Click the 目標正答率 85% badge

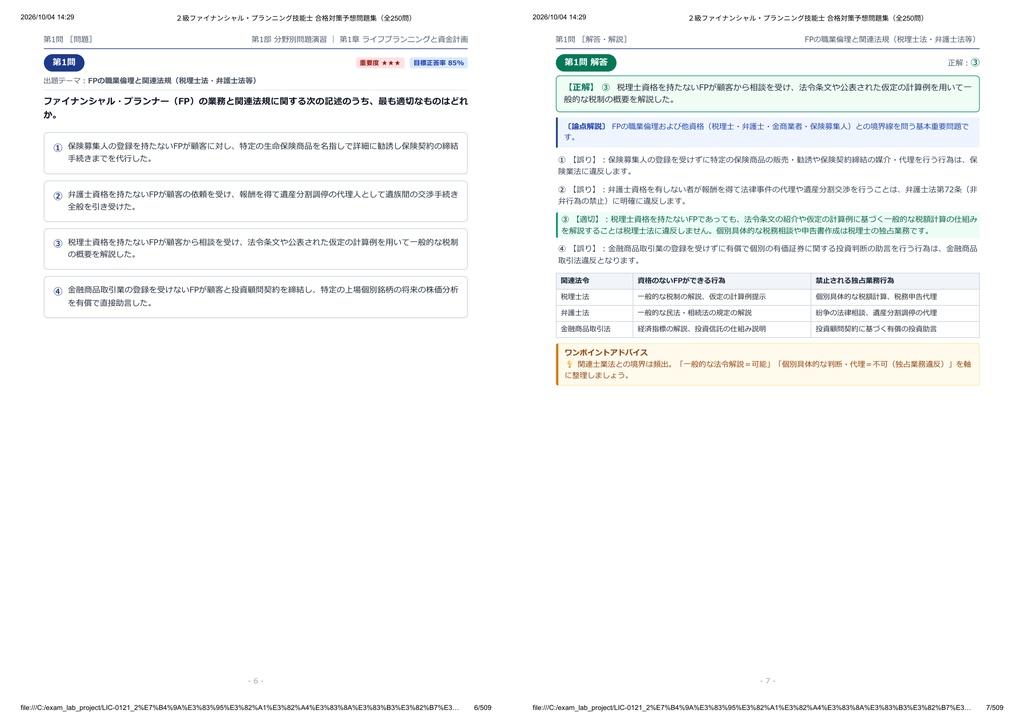[438, 63]
